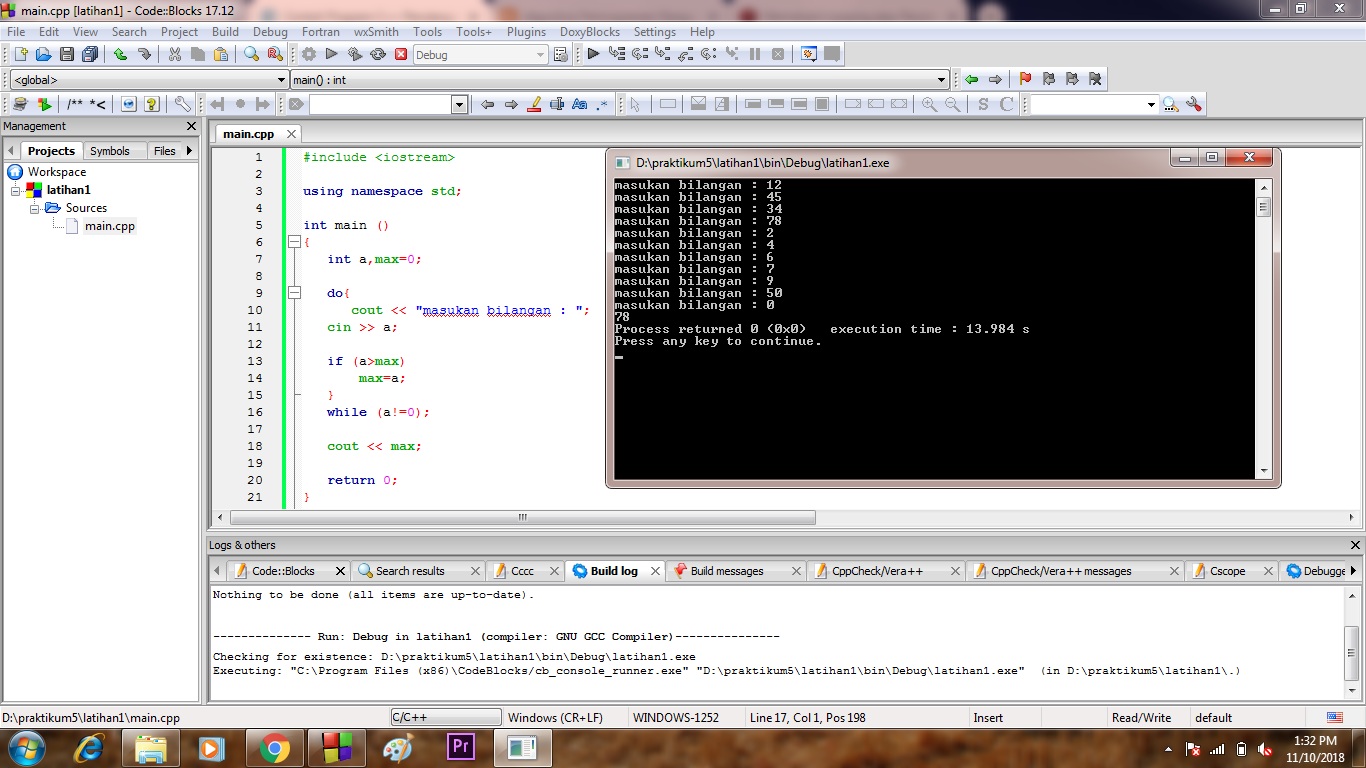Click the highlight marker pen icon
1366x768 pixels.
pyautogui.click(x=534, y=104)
